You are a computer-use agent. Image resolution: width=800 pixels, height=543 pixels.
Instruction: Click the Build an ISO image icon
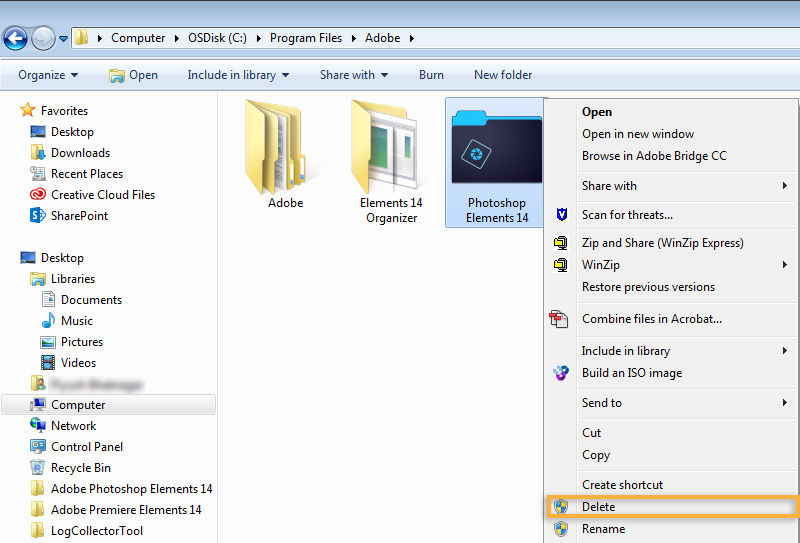561,373
